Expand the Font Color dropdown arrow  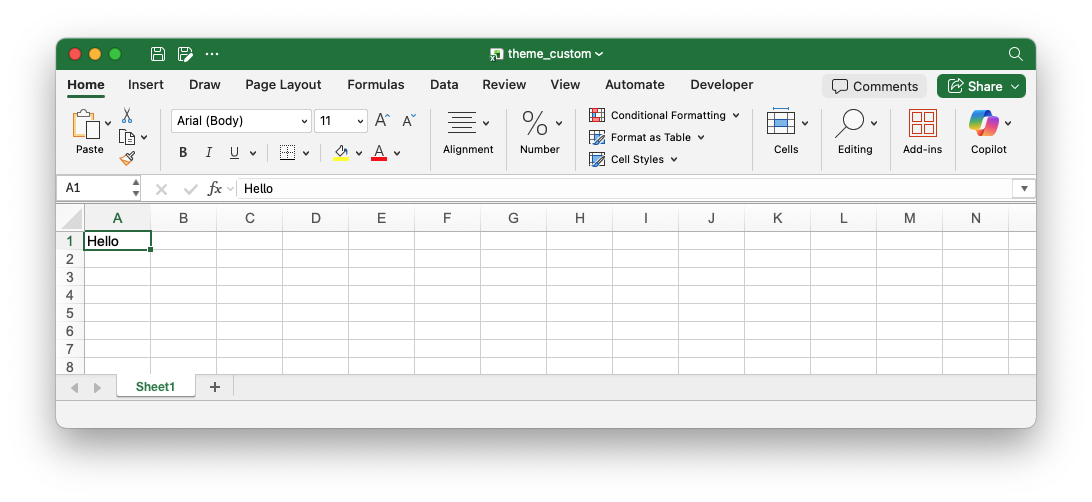coord(397,153)
